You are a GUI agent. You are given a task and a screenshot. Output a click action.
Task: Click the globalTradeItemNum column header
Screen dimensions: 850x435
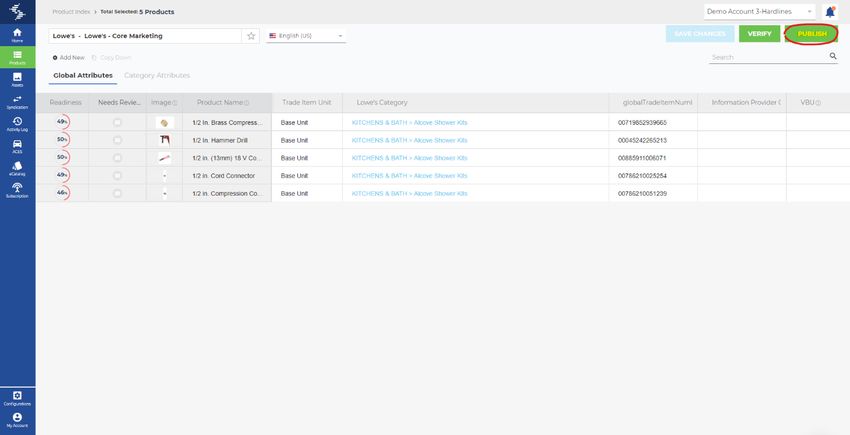point(653,103)
